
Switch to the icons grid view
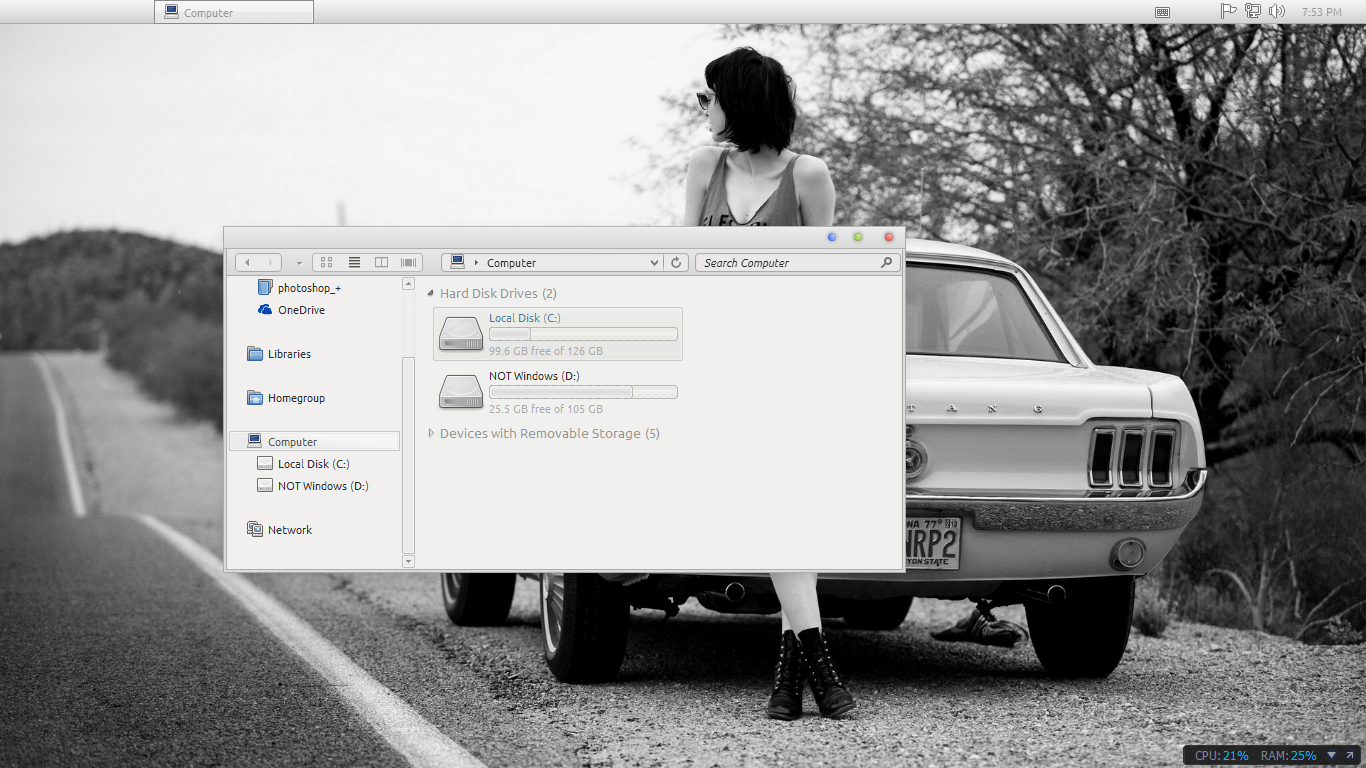coord(326,263)
